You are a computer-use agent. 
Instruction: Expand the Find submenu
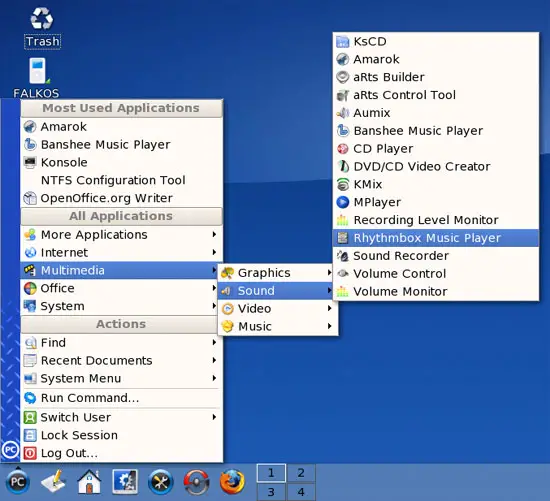[x=121, y=342]
